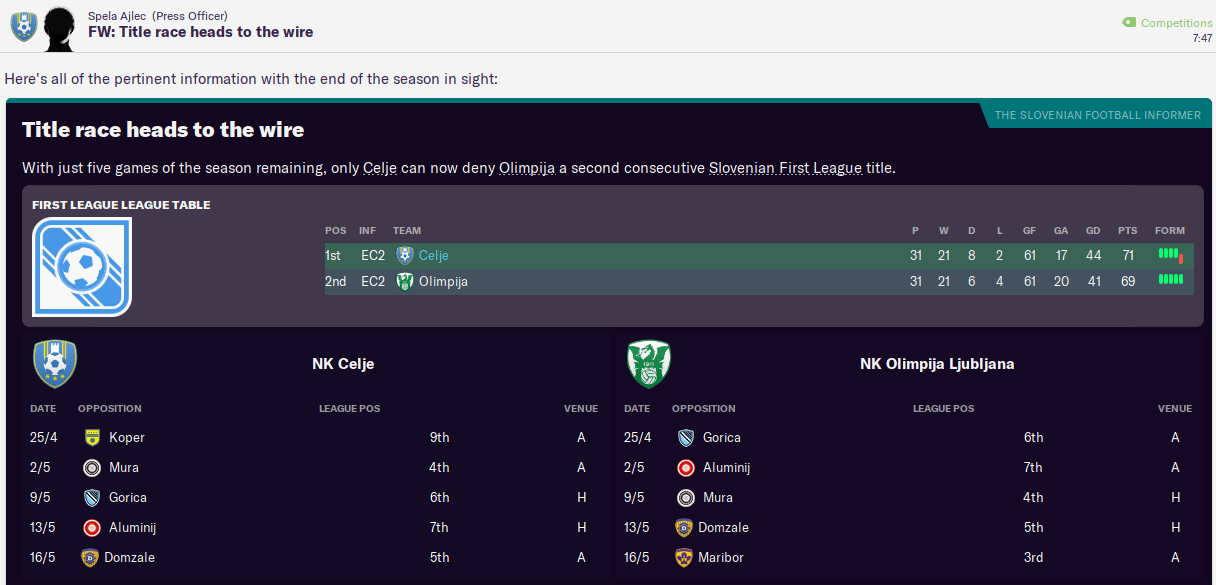Click the Celje club badge in the message header

pyautogui.click(x=23, y=27)
